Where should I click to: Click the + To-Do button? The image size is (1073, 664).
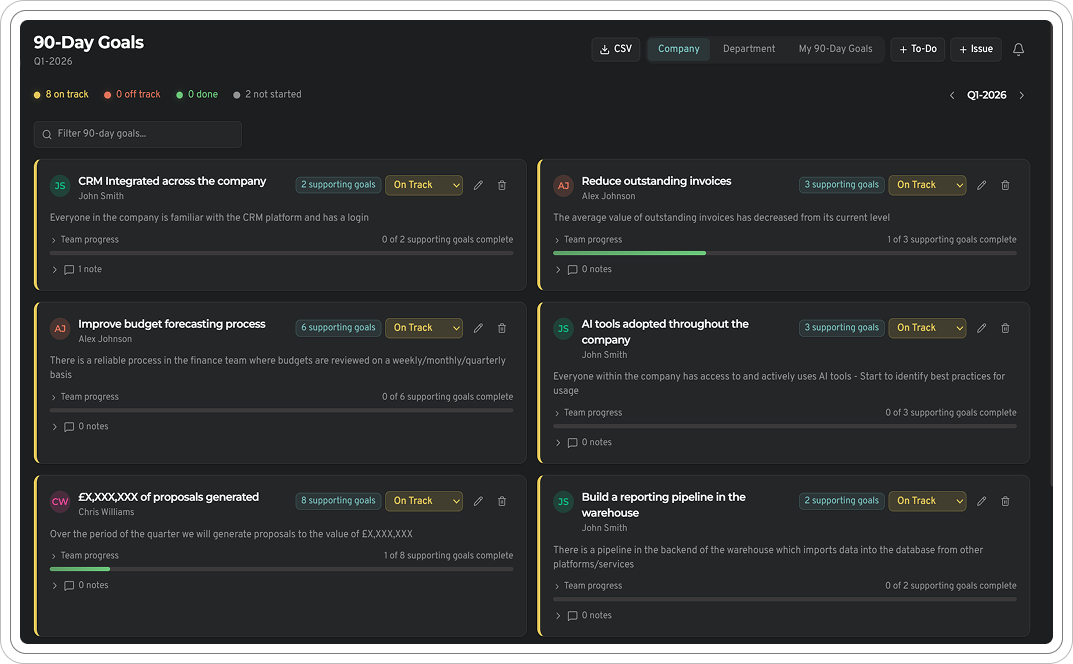[917, 48]
